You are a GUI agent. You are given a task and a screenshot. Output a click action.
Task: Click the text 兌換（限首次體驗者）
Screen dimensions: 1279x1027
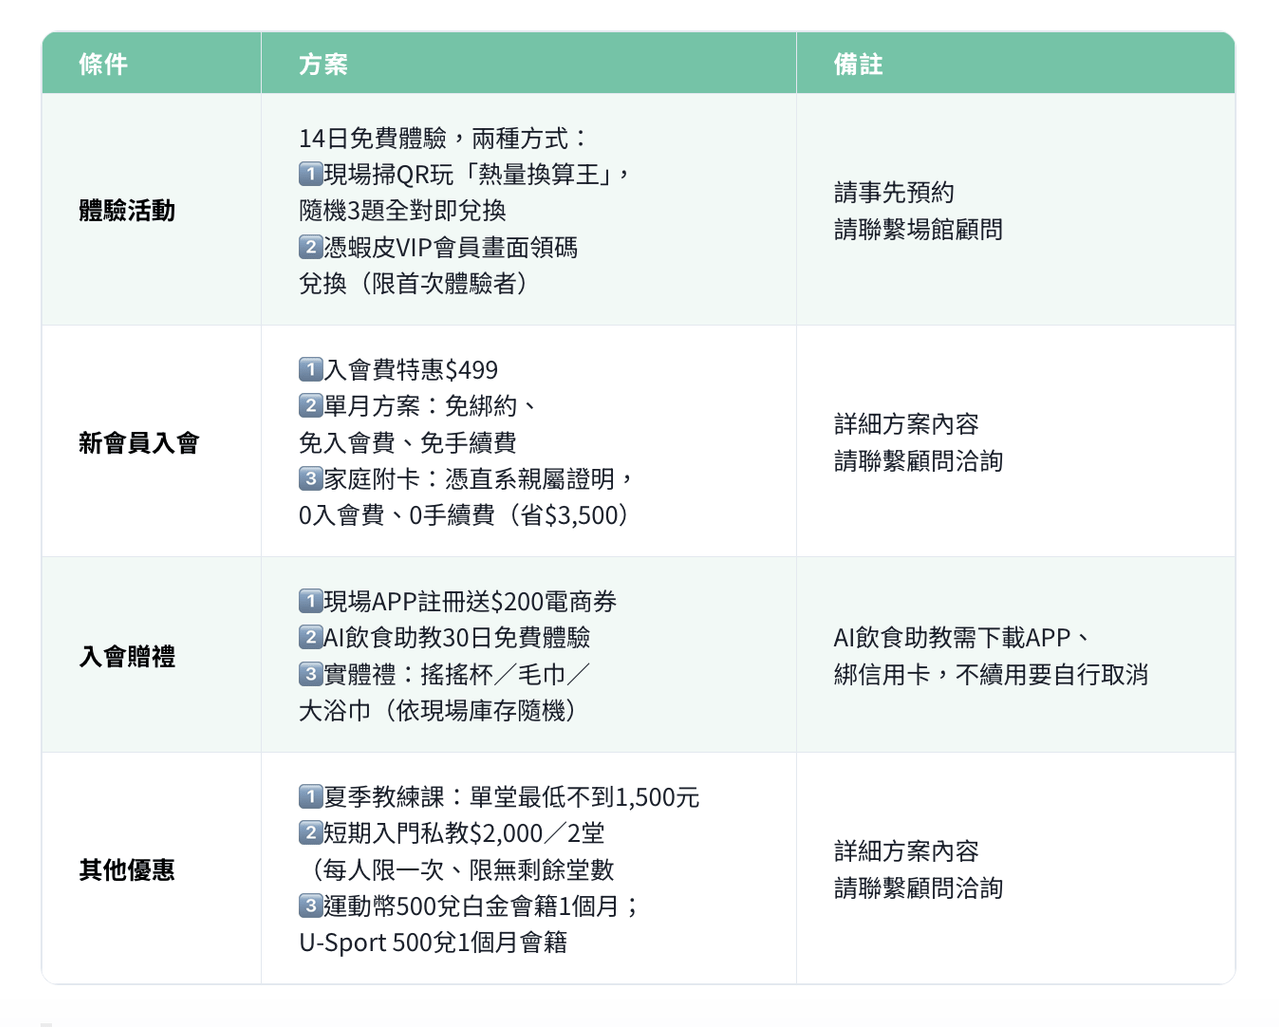coord(414,284)
